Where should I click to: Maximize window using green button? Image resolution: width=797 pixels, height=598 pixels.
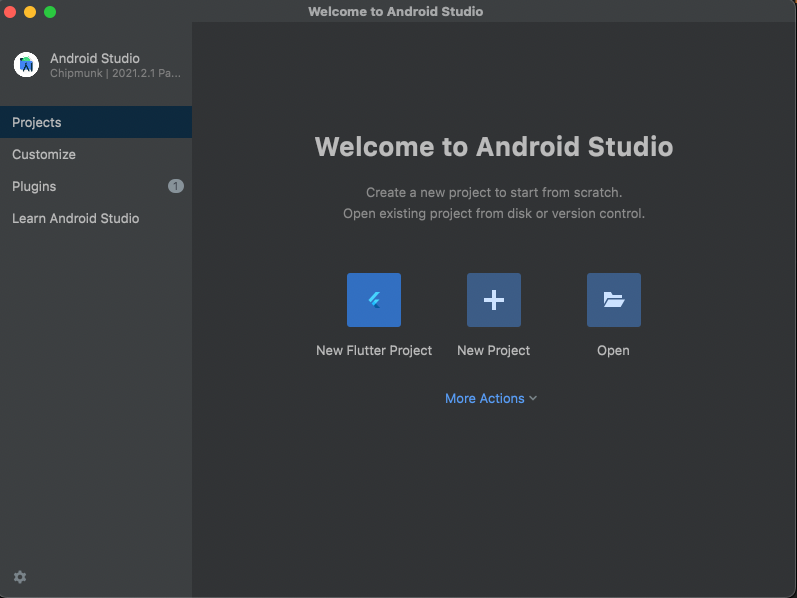pyautogui.click(x=50, y=12)
